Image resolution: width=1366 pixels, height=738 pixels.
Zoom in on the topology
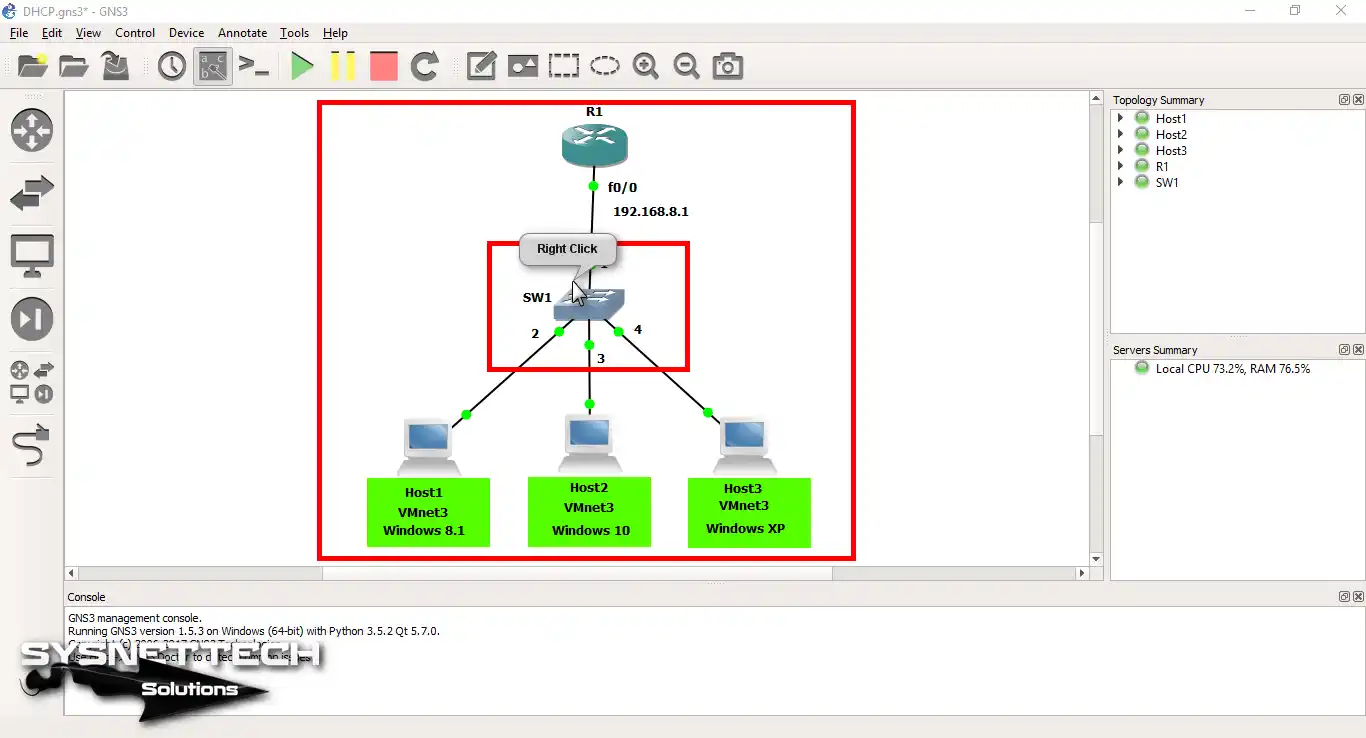point(646,66)
